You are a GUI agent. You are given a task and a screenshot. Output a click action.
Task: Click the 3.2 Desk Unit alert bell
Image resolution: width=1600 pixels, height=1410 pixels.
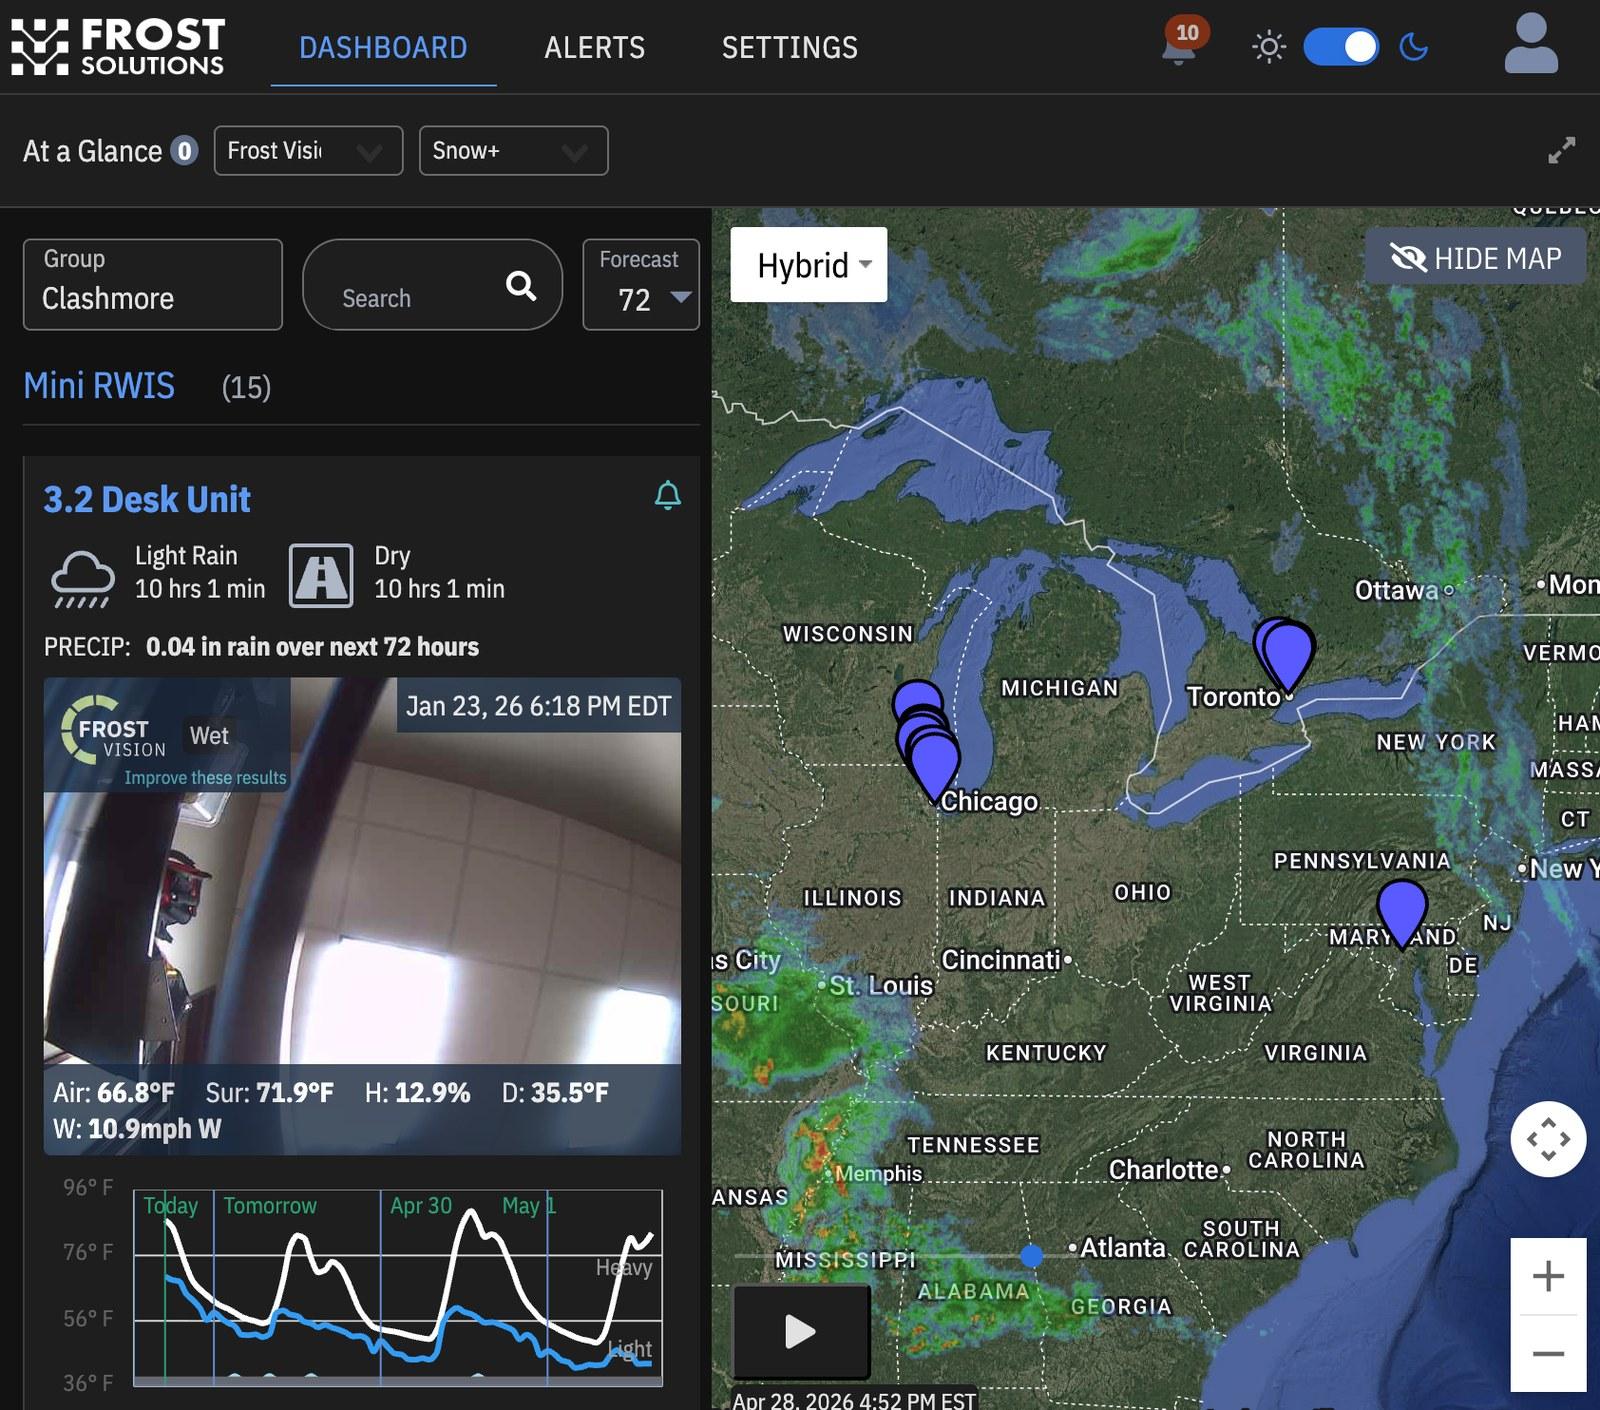(667, 496)
